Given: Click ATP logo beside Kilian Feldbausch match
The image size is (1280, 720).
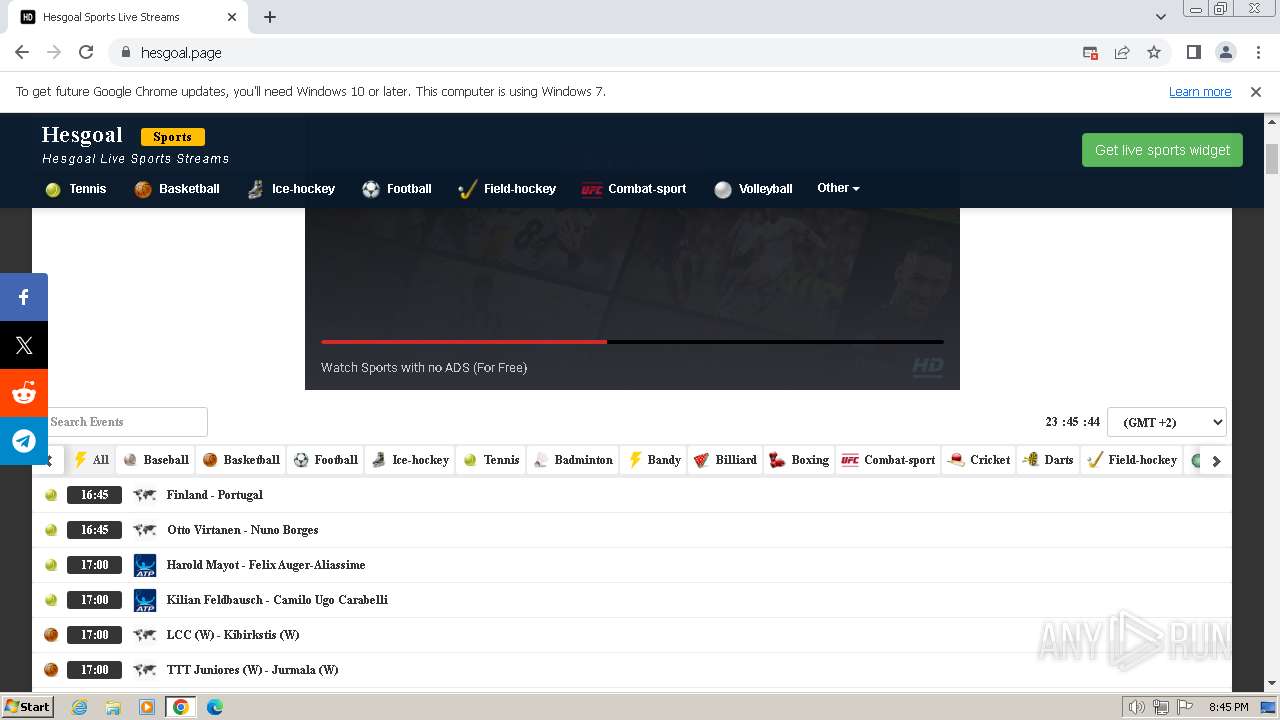Looking at the screenshot, I should pos(145,600).
